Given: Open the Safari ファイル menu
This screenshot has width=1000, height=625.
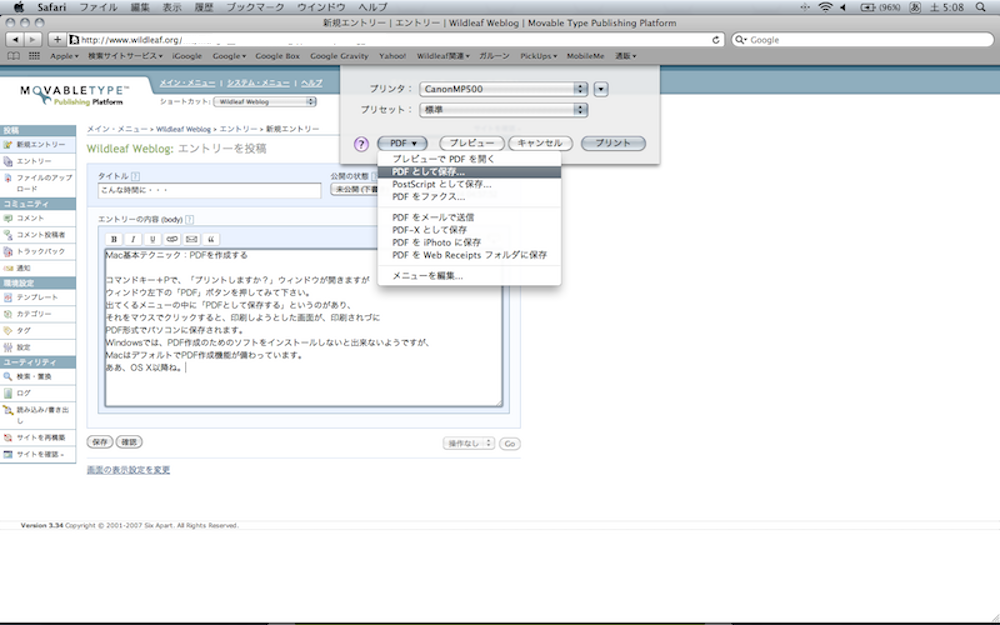Looking at the screenshot, I should click(x=98, y=7).
